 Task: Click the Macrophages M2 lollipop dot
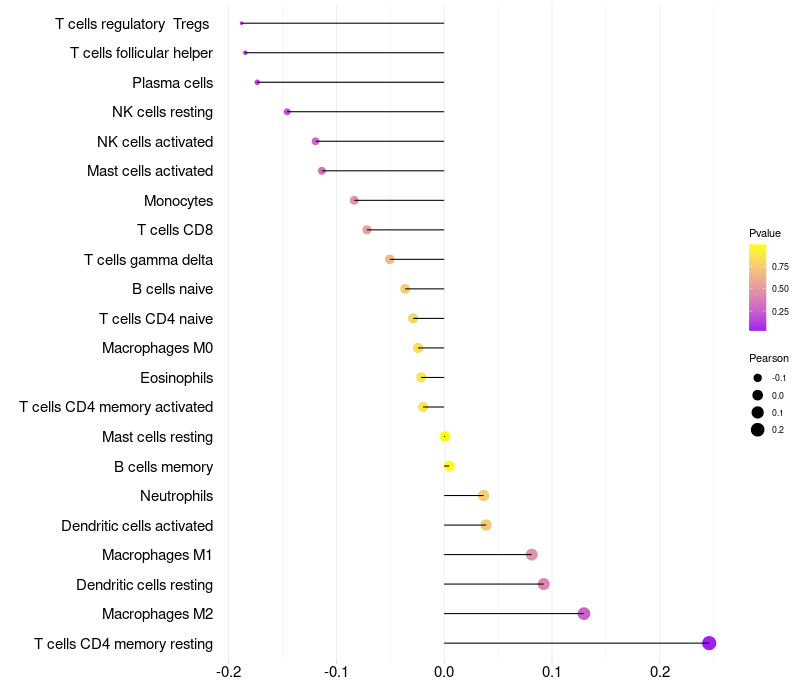coord(584,614)
